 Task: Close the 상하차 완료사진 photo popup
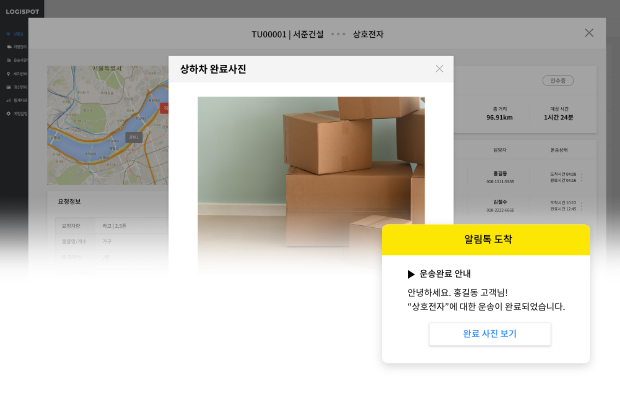(439, 69)
